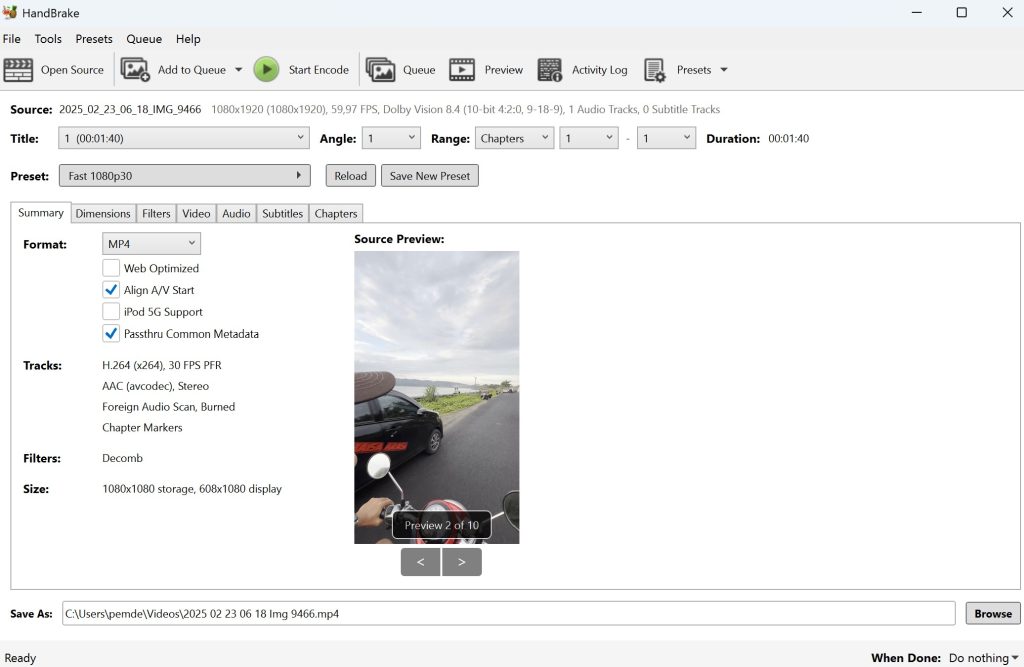Show the next preview image
The height and width of the screenshot is (667, 1024).
tap(462, 562)
